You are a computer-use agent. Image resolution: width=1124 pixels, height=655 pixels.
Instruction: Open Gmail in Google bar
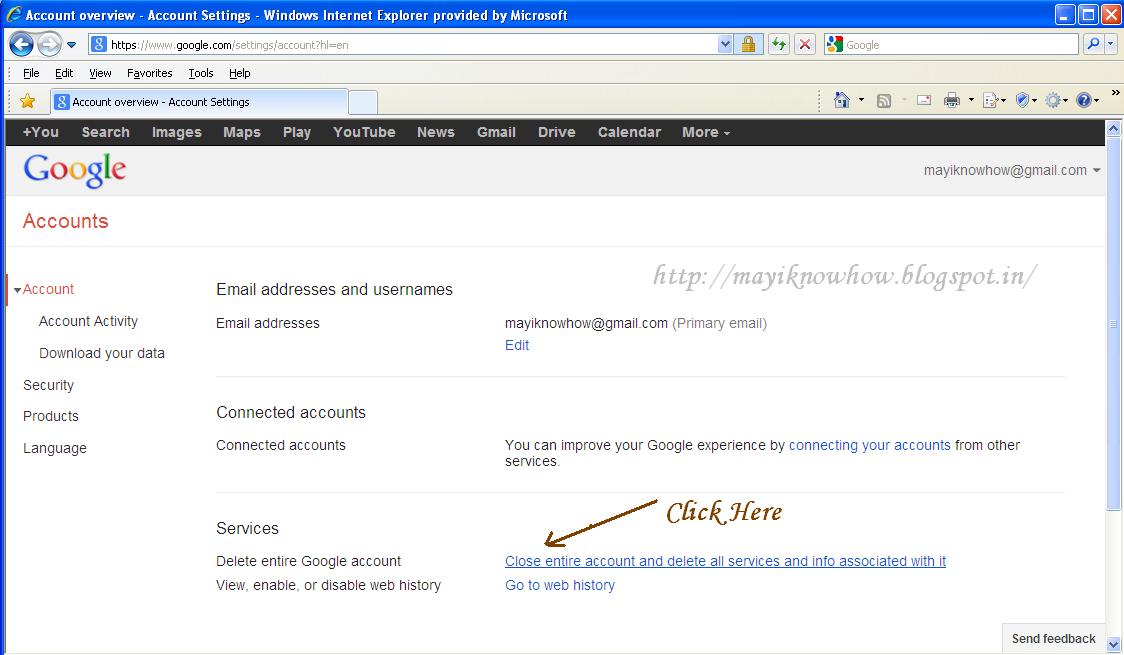(496, 133)
